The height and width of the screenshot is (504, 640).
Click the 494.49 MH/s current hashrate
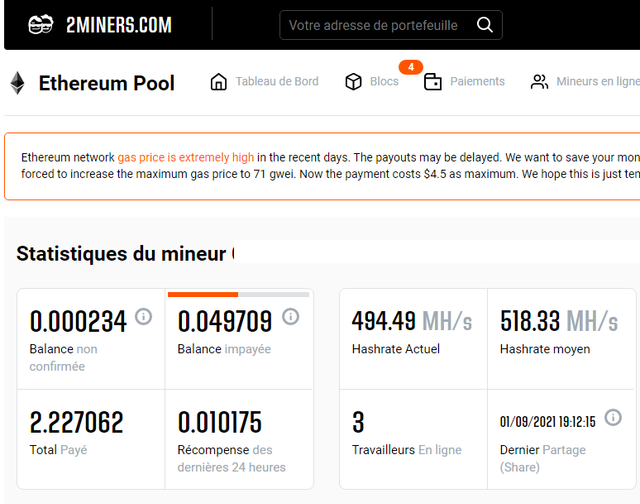pos(412,321)
